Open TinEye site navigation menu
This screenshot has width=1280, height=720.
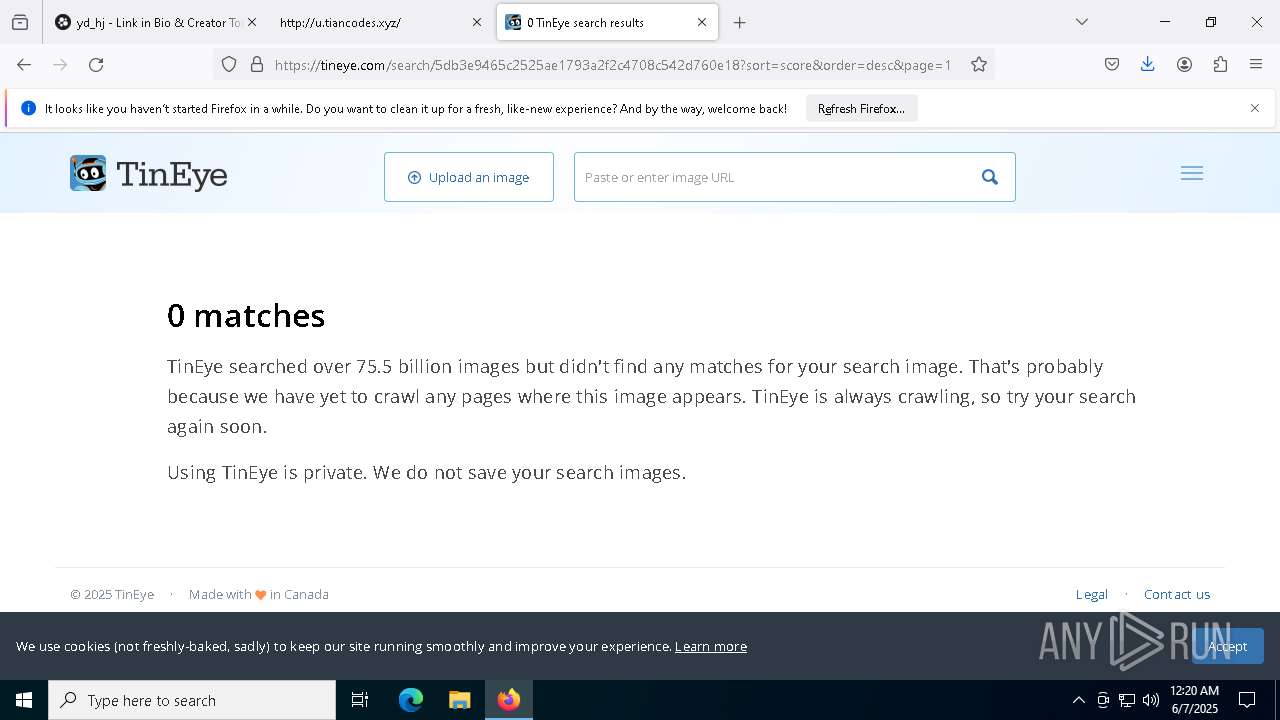(1192, 174)
